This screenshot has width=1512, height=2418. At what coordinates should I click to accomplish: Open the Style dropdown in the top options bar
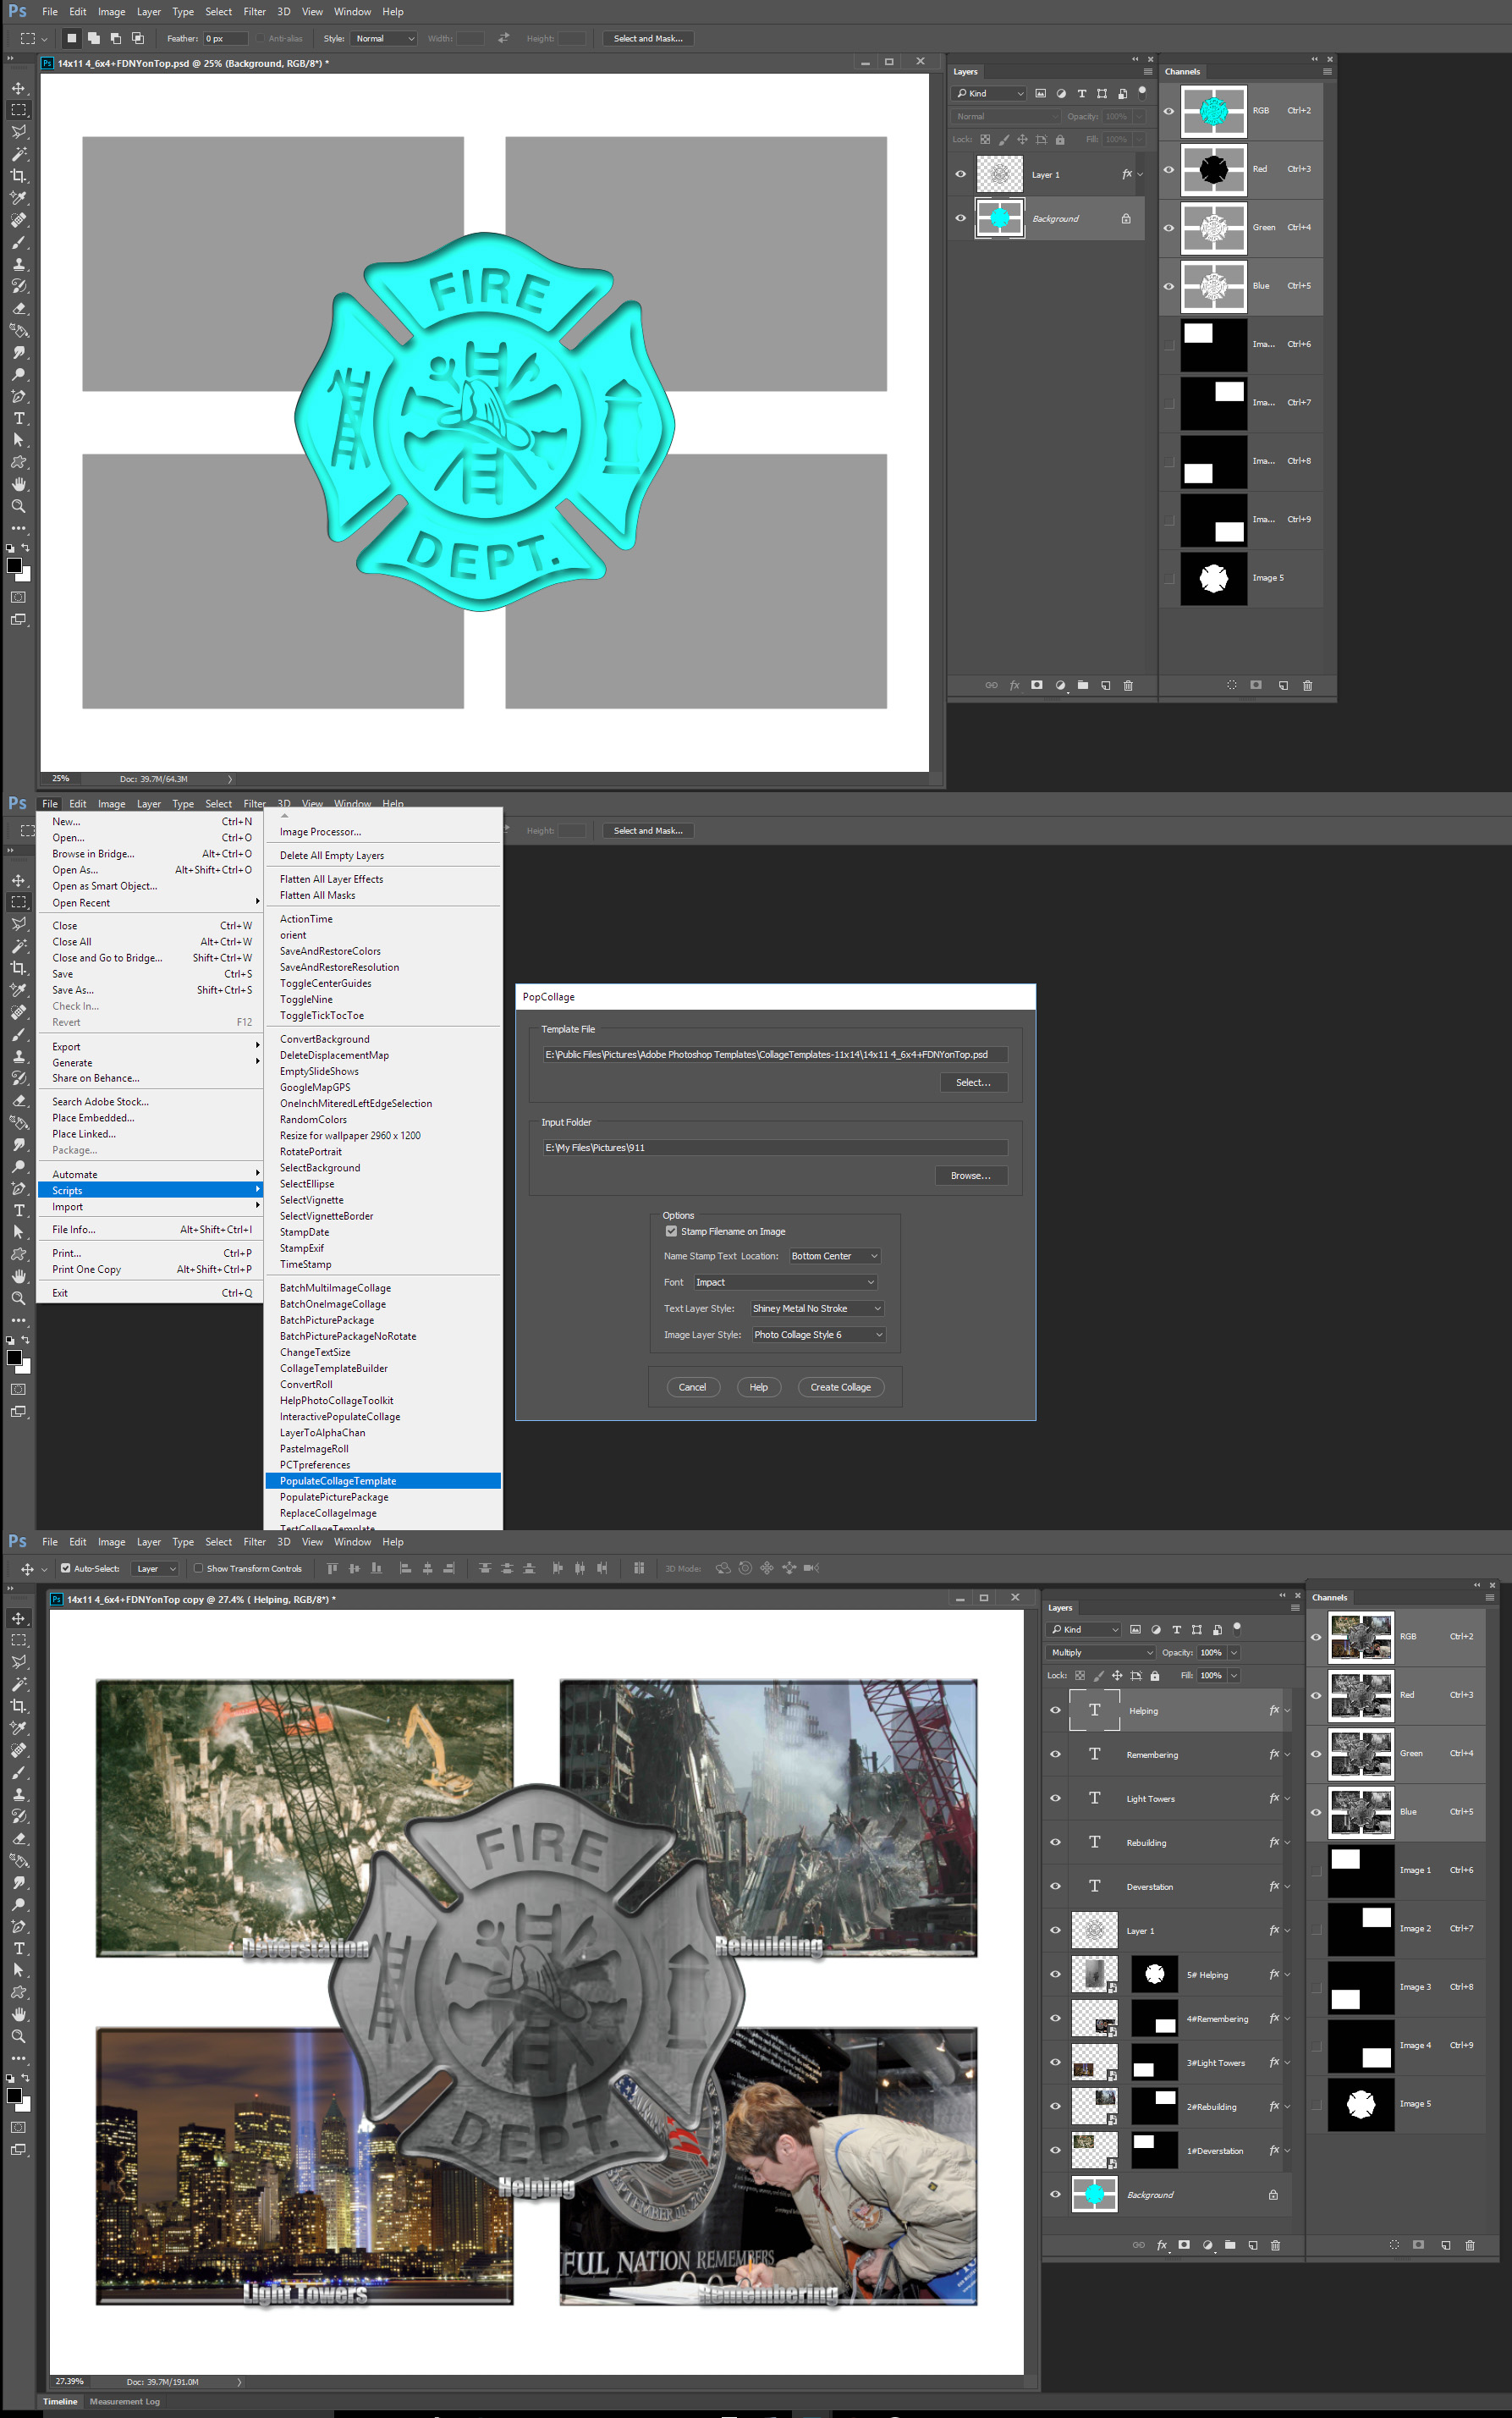pyautogui.click(x=384, y=38)
